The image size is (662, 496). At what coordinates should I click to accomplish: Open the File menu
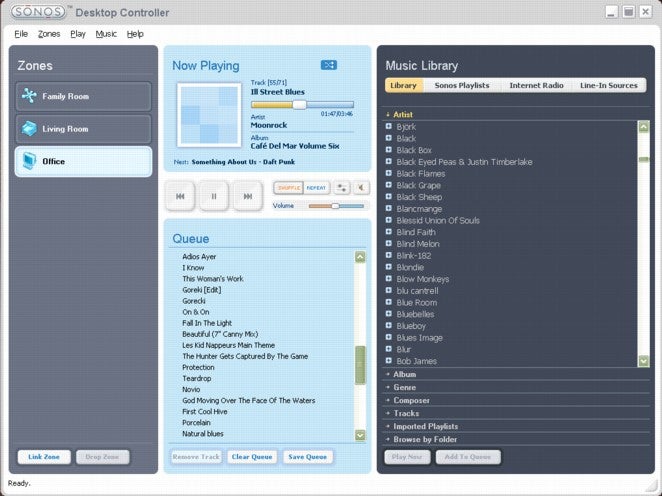tap(21, 34)
